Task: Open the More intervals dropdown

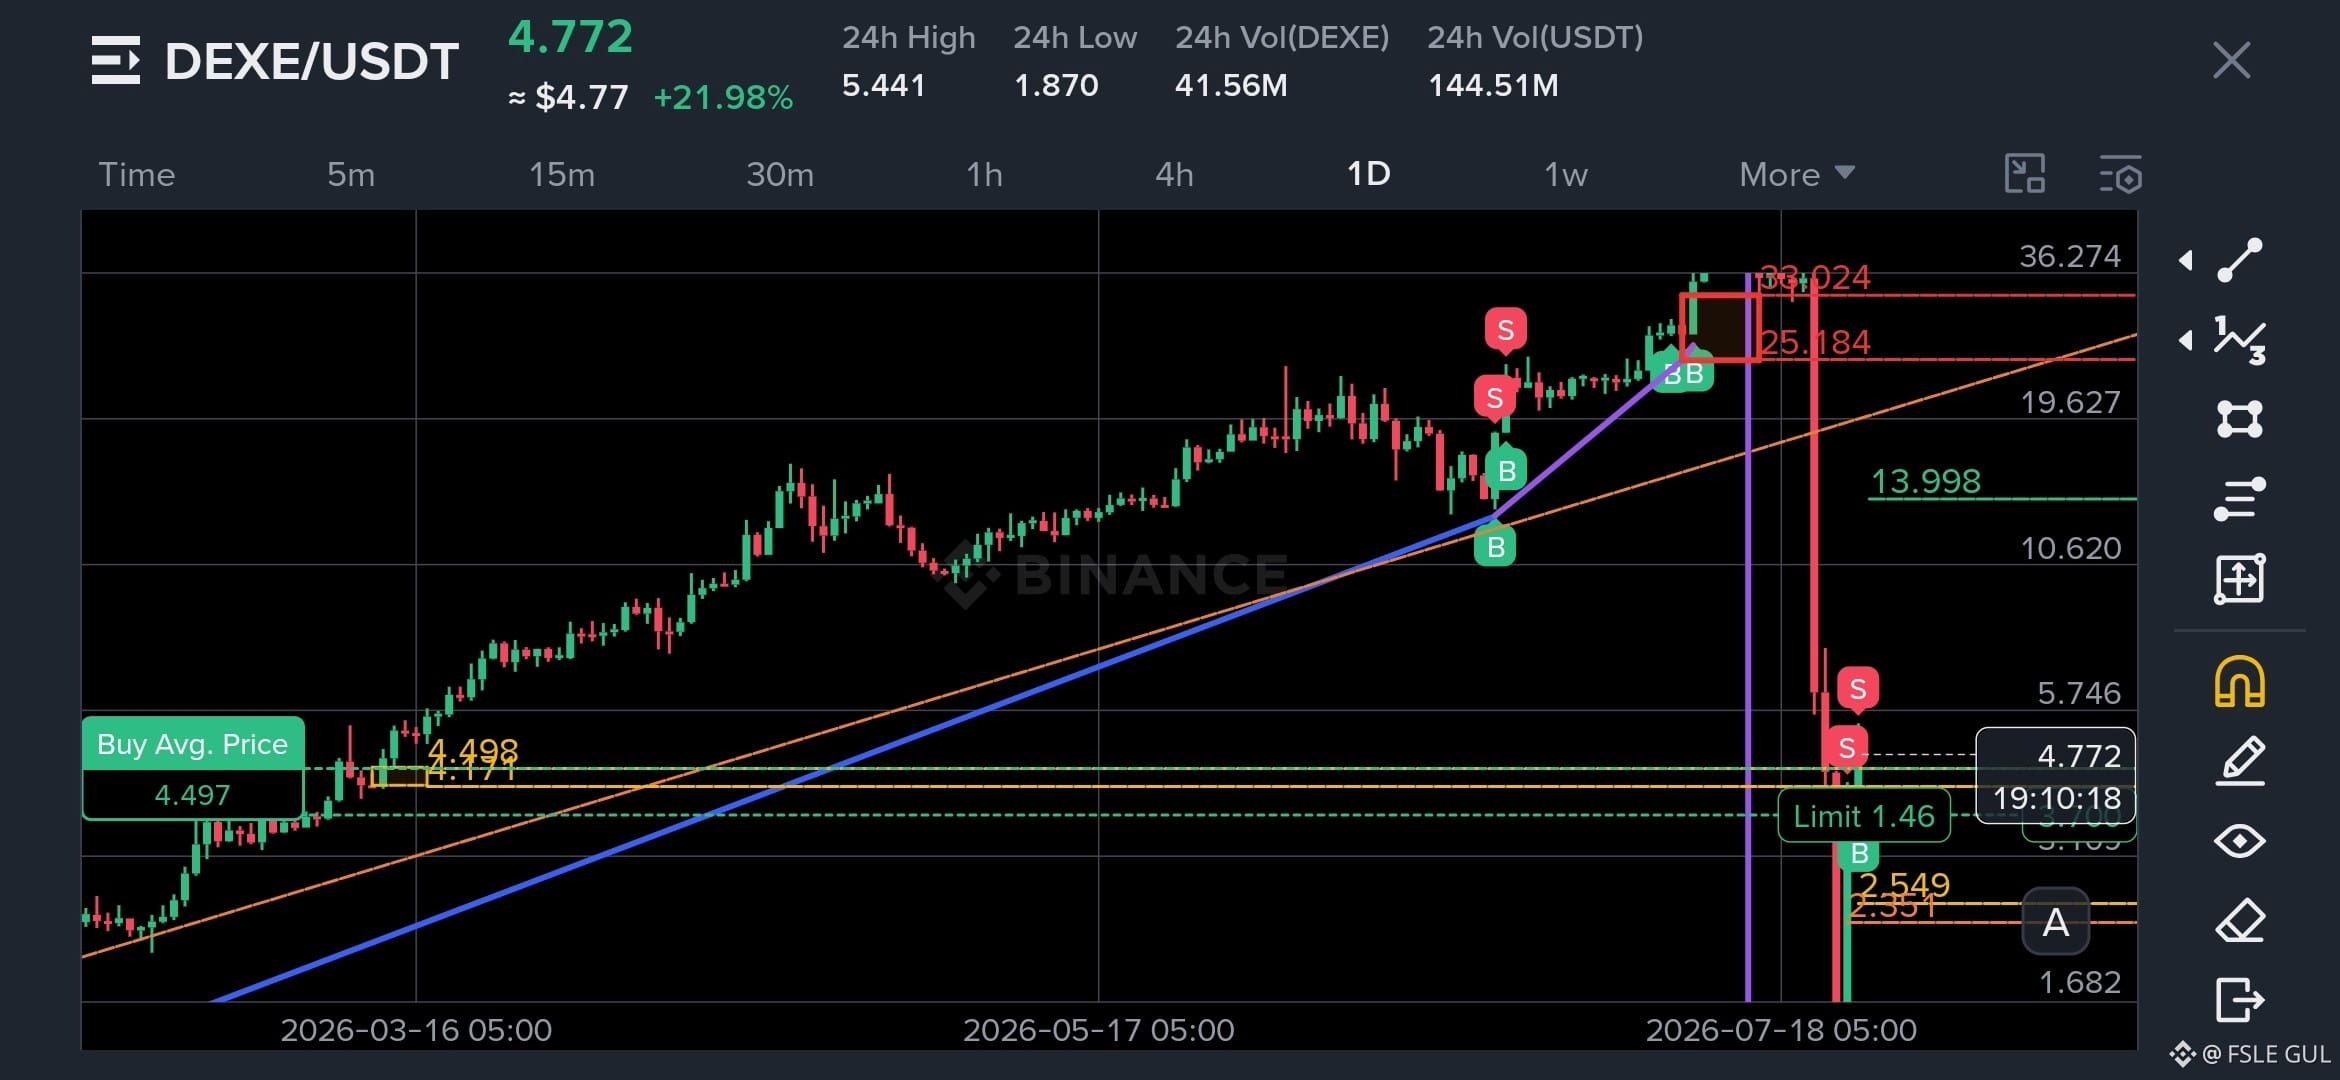Action: click(1796, 174)
